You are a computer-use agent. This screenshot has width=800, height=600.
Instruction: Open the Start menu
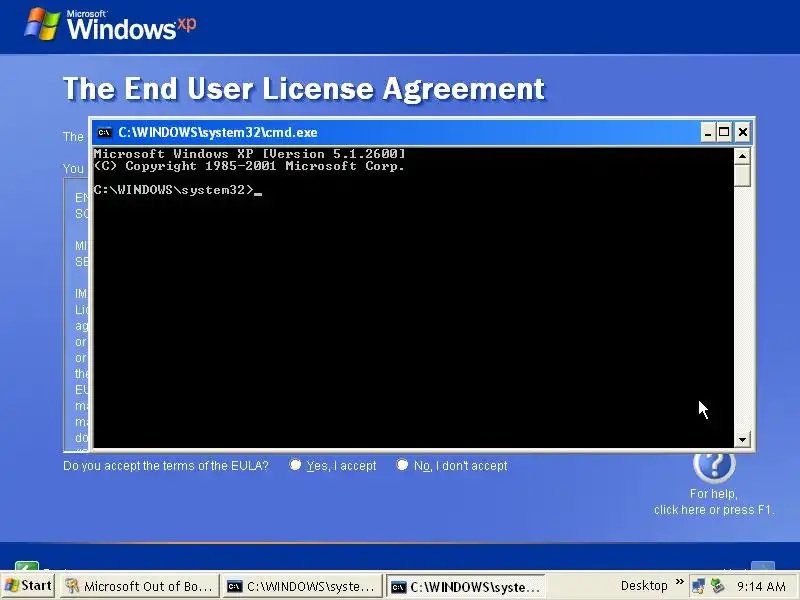[x=28, y=586]
